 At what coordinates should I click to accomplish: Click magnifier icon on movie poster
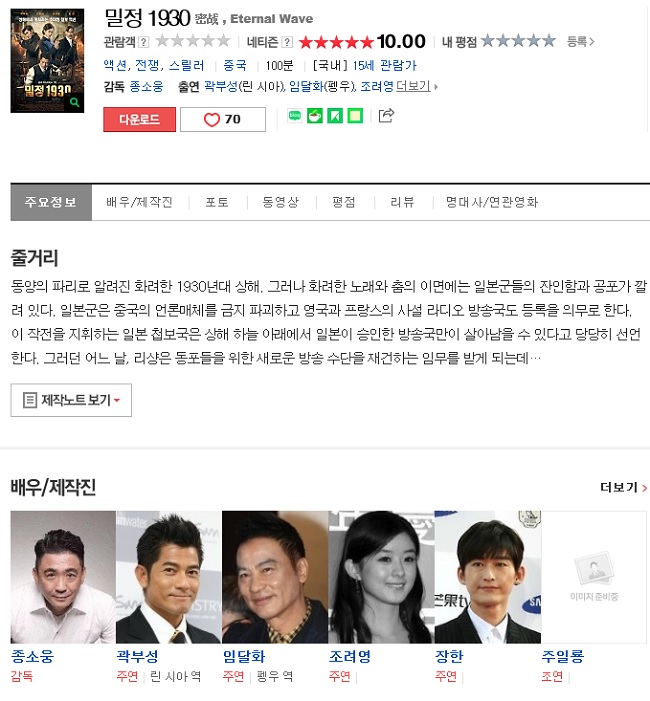[x=75, y=102]
